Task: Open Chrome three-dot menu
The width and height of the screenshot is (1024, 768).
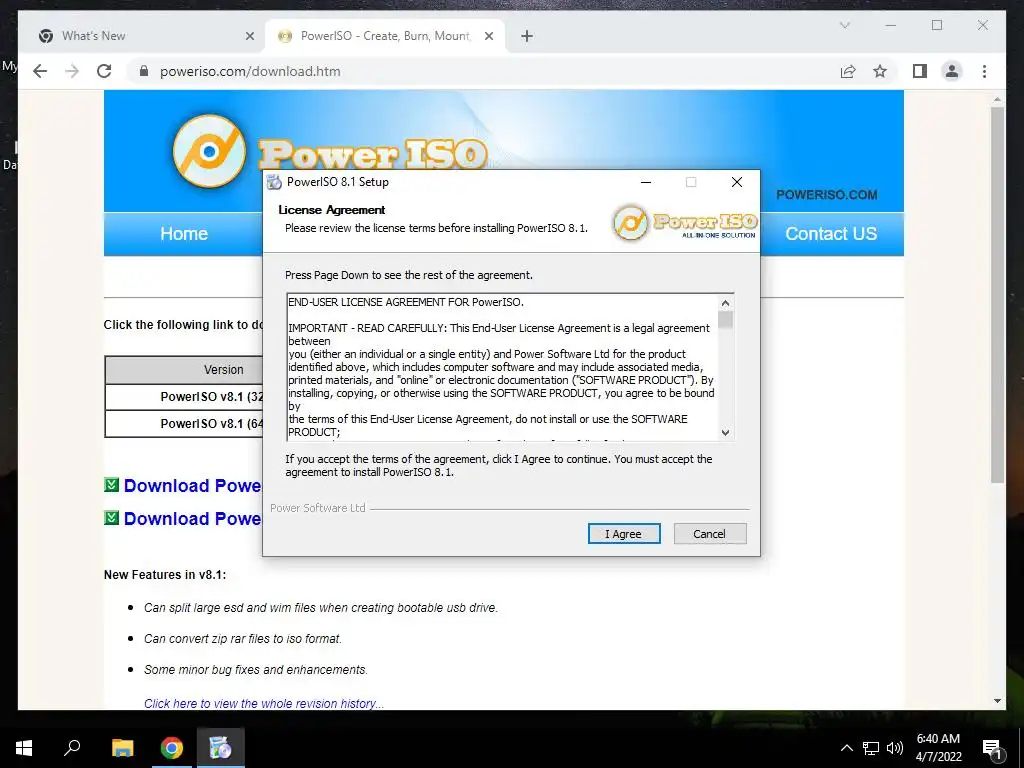Action: (984, 71)
